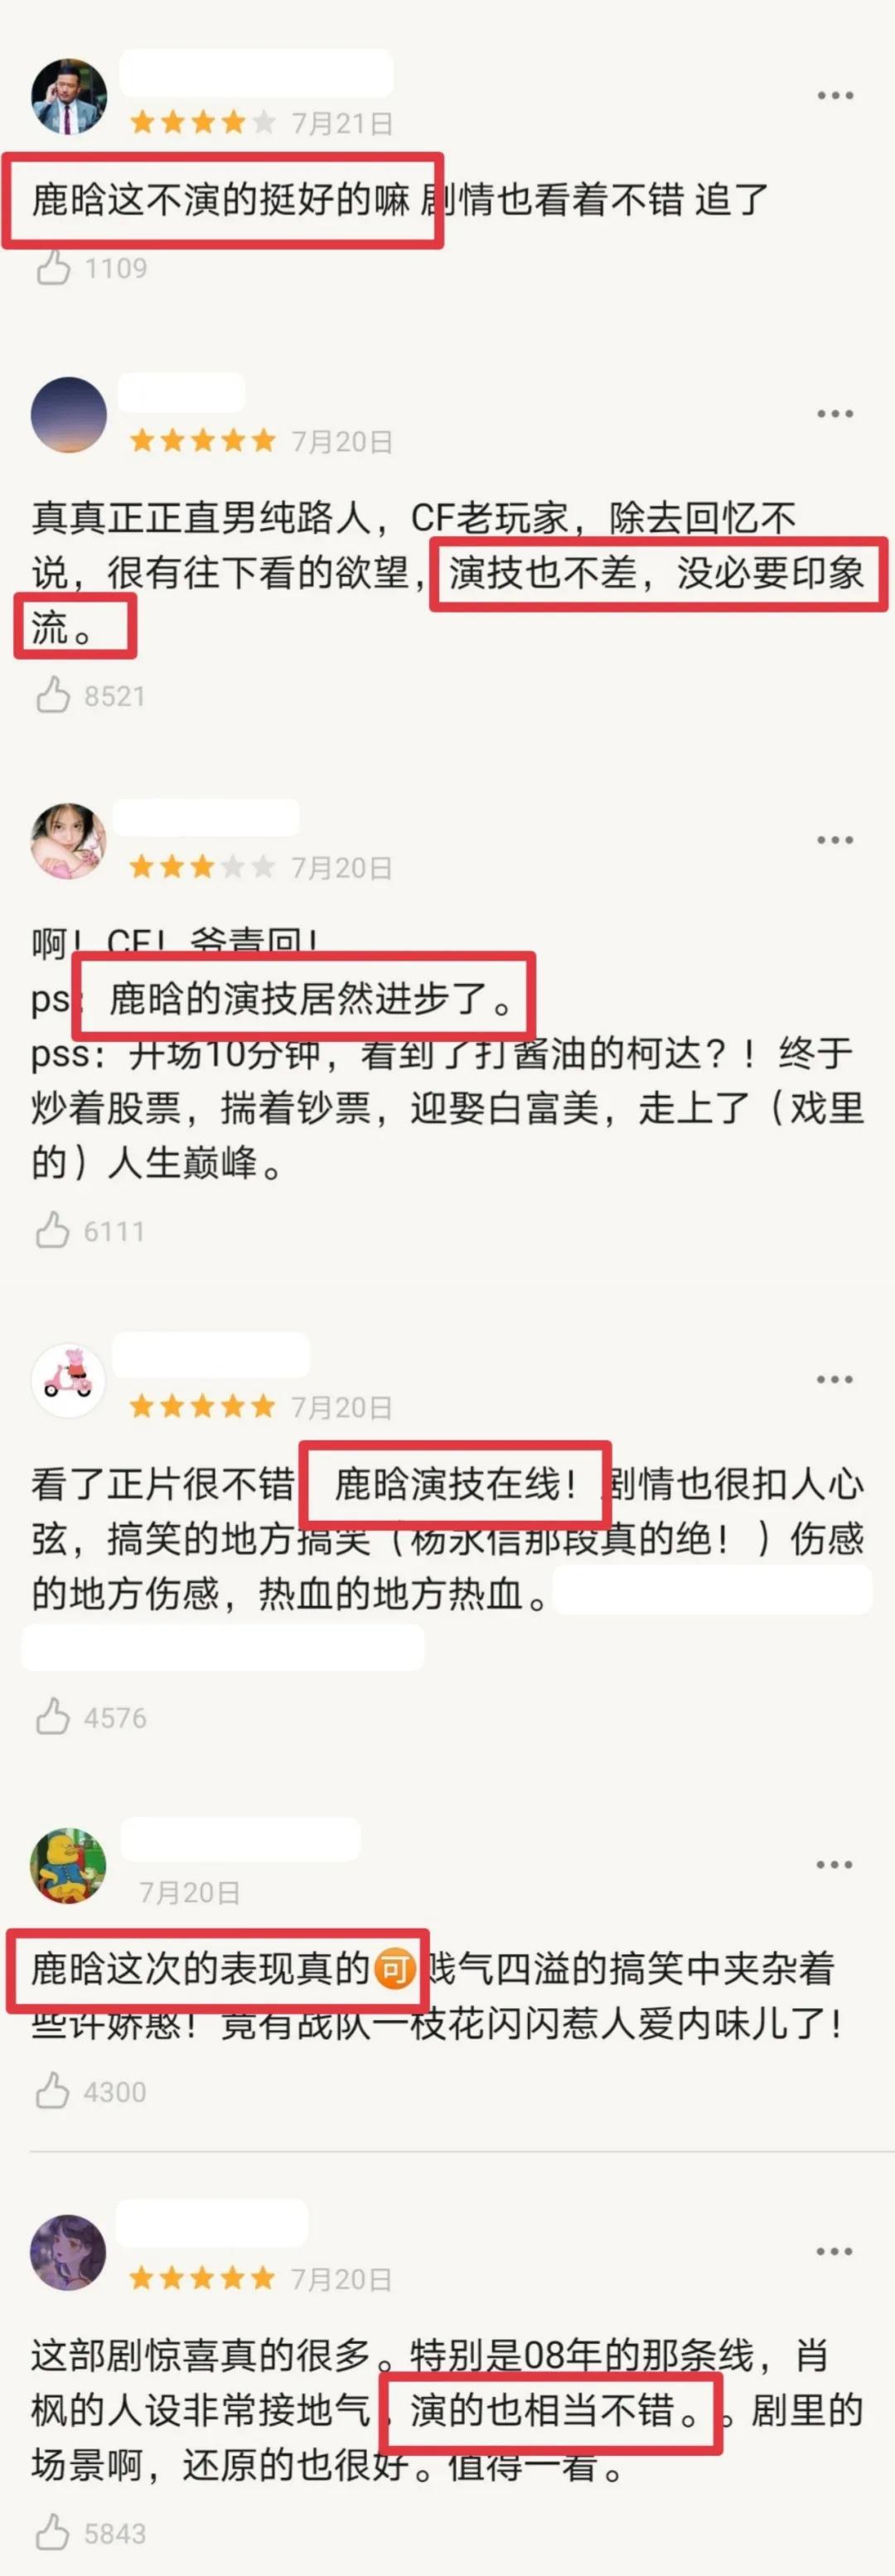This screenshot has width=895, height=2576.
Task: Tap the thumbs-up beside 5843
Action: 53,2534
